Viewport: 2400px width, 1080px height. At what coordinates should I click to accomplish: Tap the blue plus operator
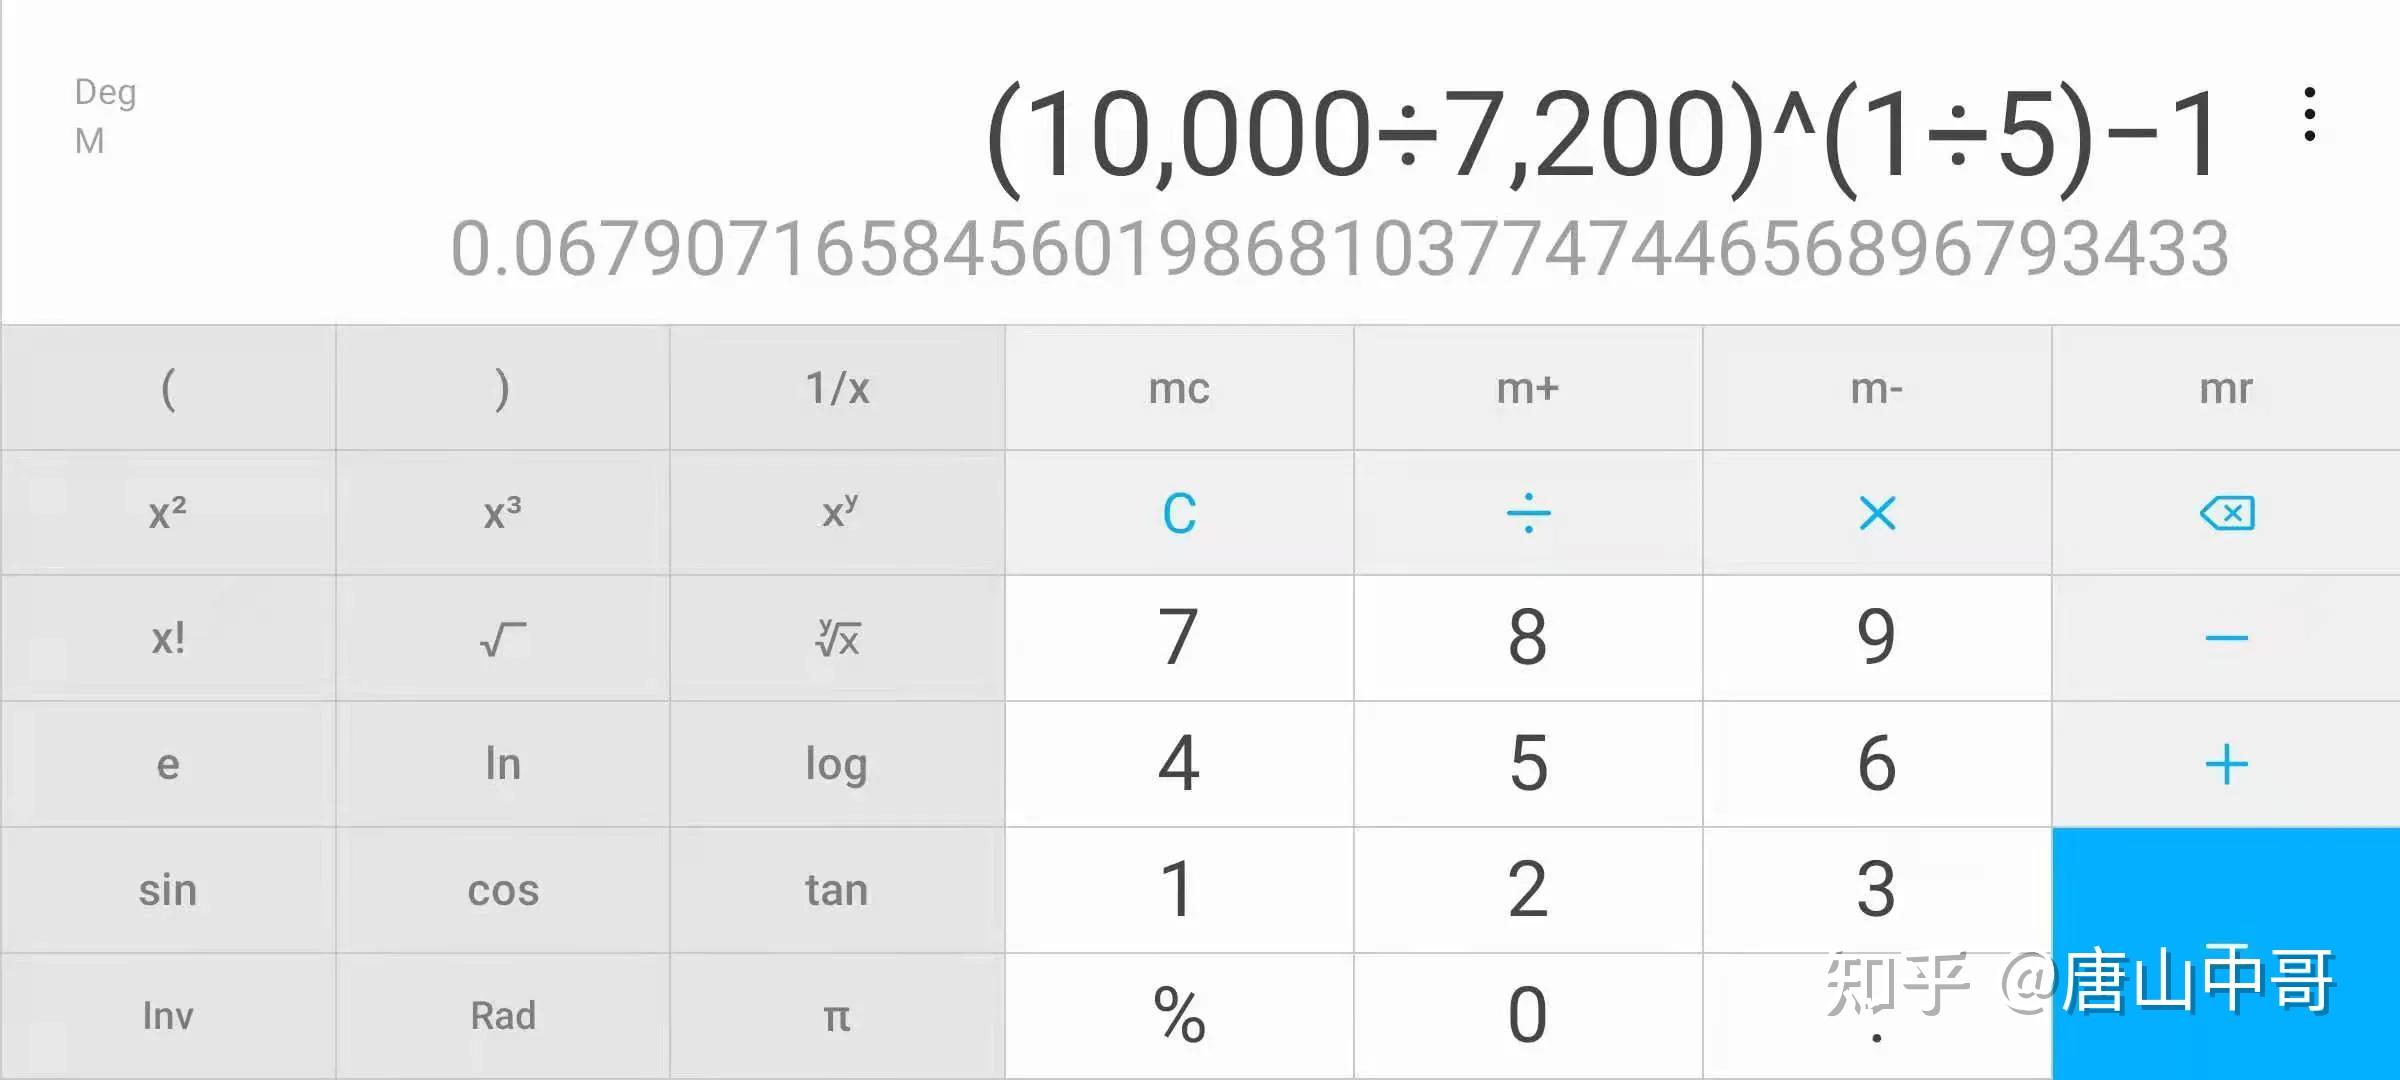coord(2226,764)
